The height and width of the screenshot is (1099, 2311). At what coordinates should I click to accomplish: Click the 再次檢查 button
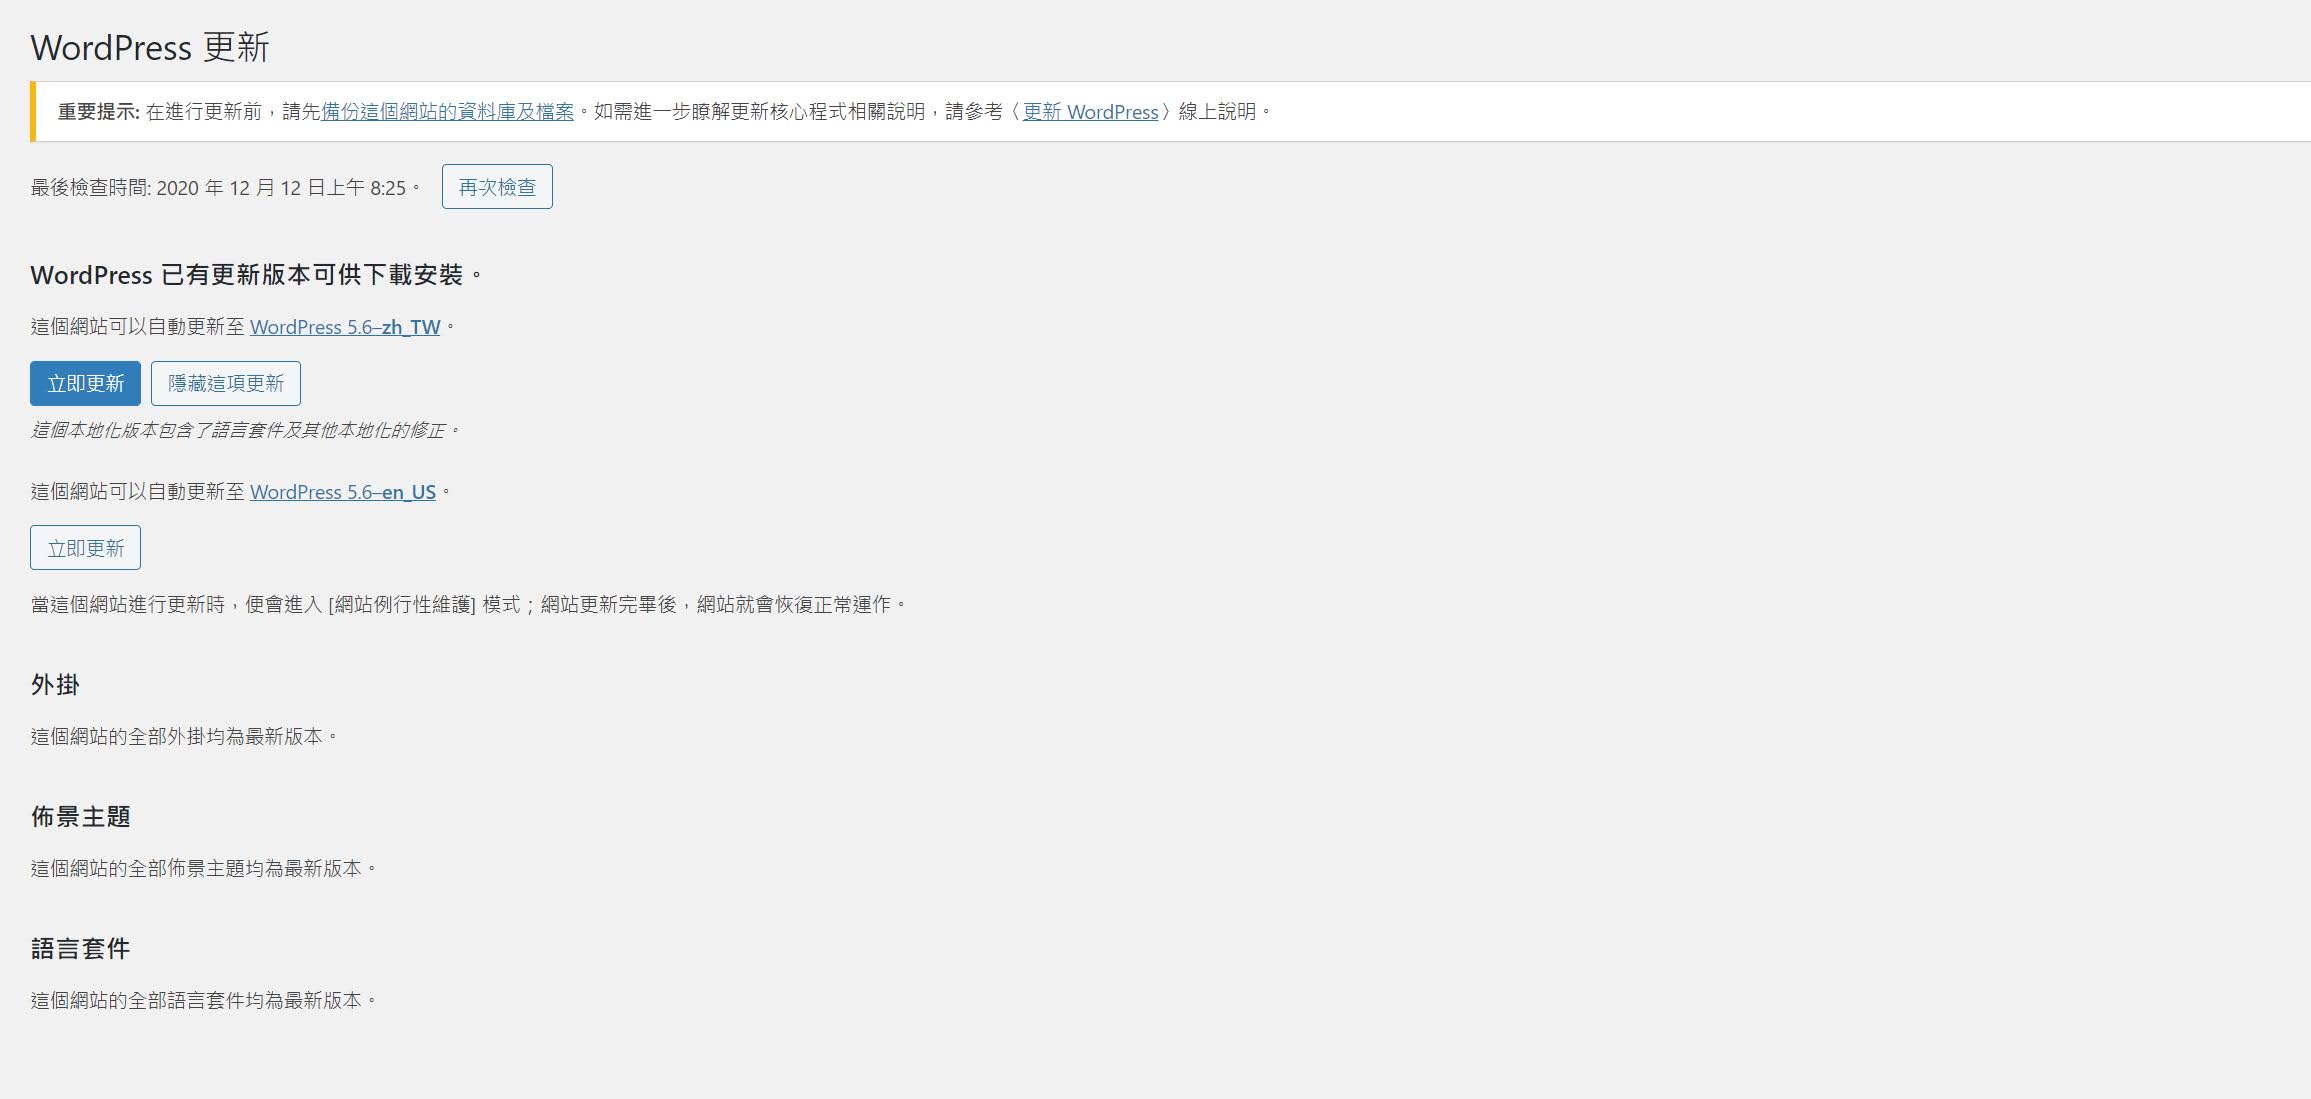tap(497, 187)
